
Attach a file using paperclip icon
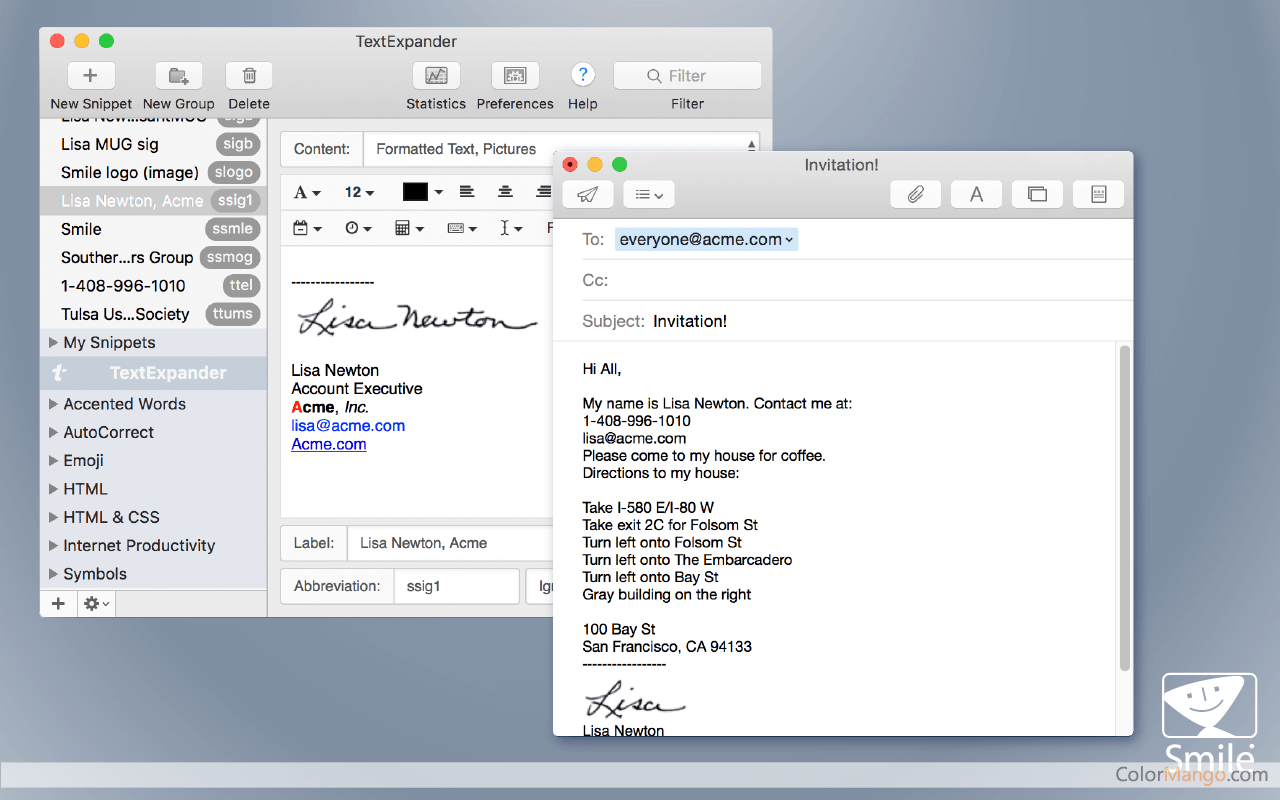pyautogui.click(x=915, y=194)
